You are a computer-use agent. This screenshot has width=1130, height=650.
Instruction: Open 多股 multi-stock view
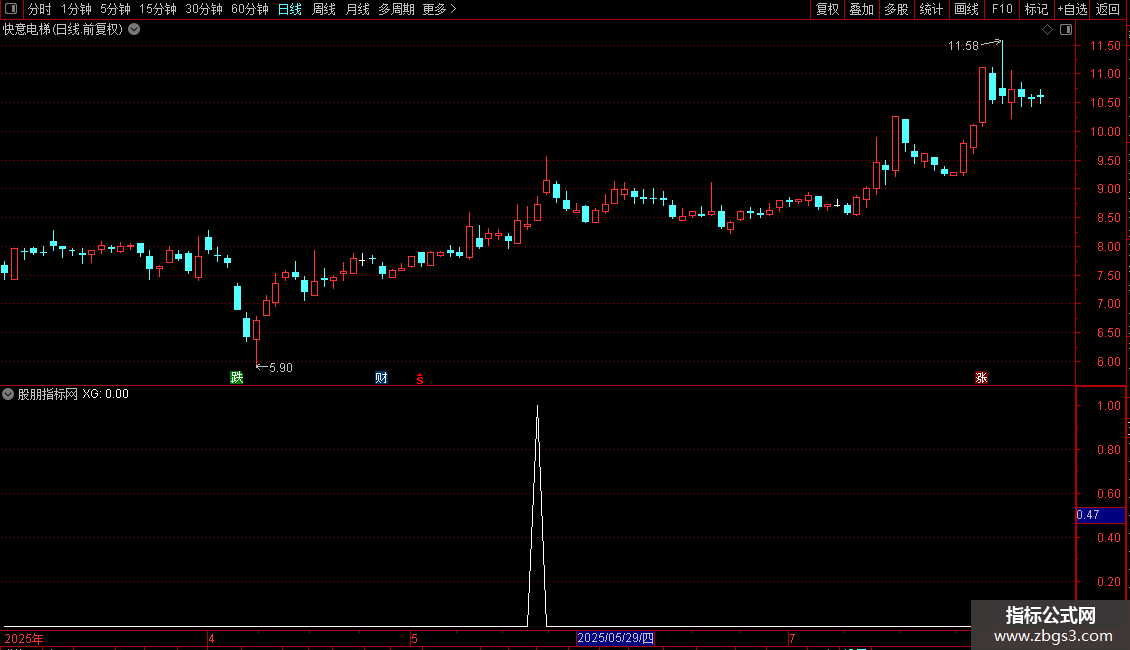[x=896, y=9]
